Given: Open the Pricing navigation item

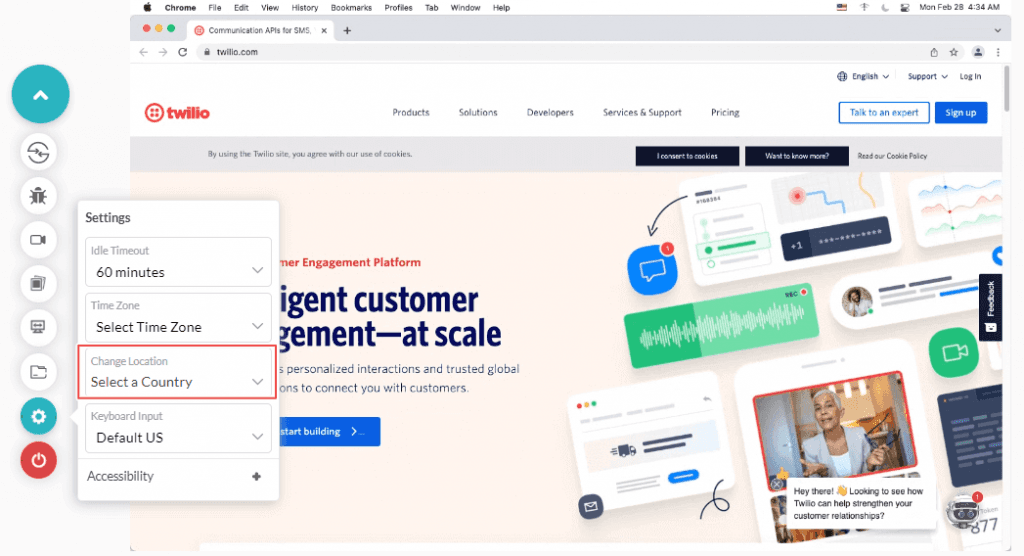Looking at the screenshot, I should click(x=725, y=113).
